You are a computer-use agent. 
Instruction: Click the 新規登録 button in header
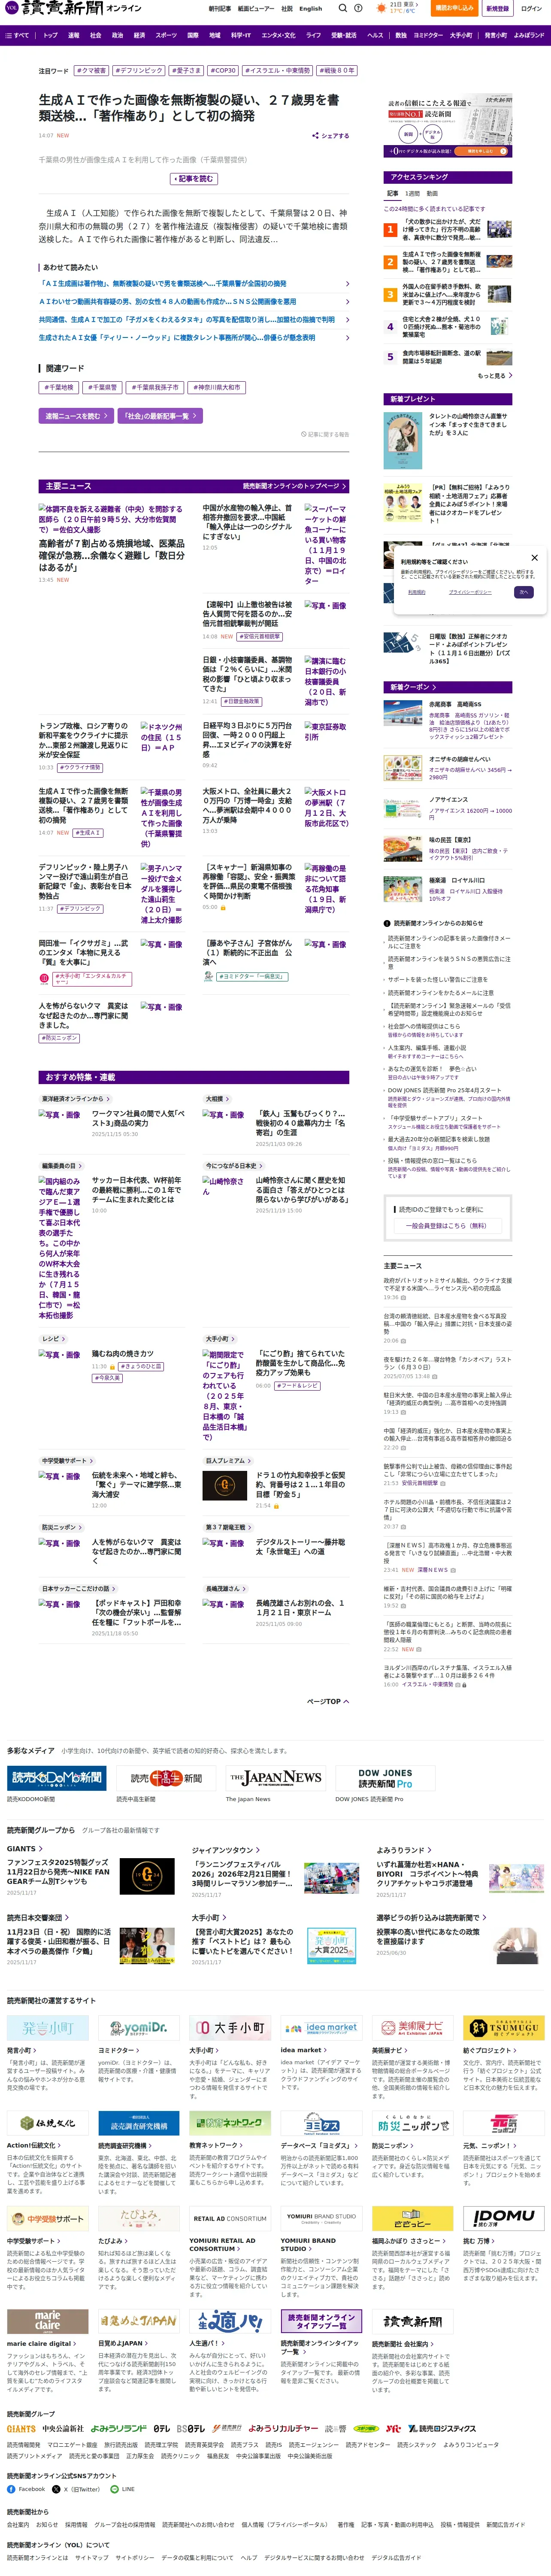(497, 8)
